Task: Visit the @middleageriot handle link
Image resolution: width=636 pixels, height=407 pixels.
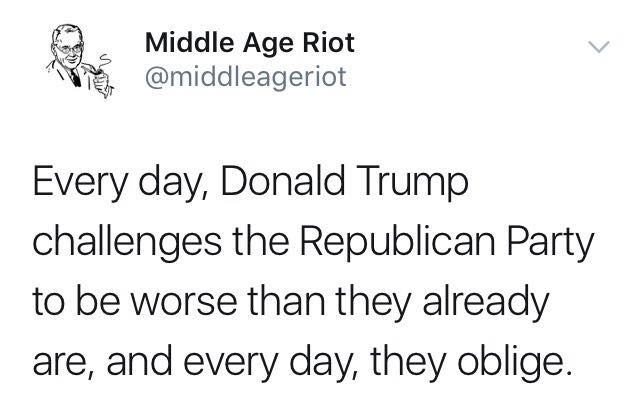Action: [245, 77]
